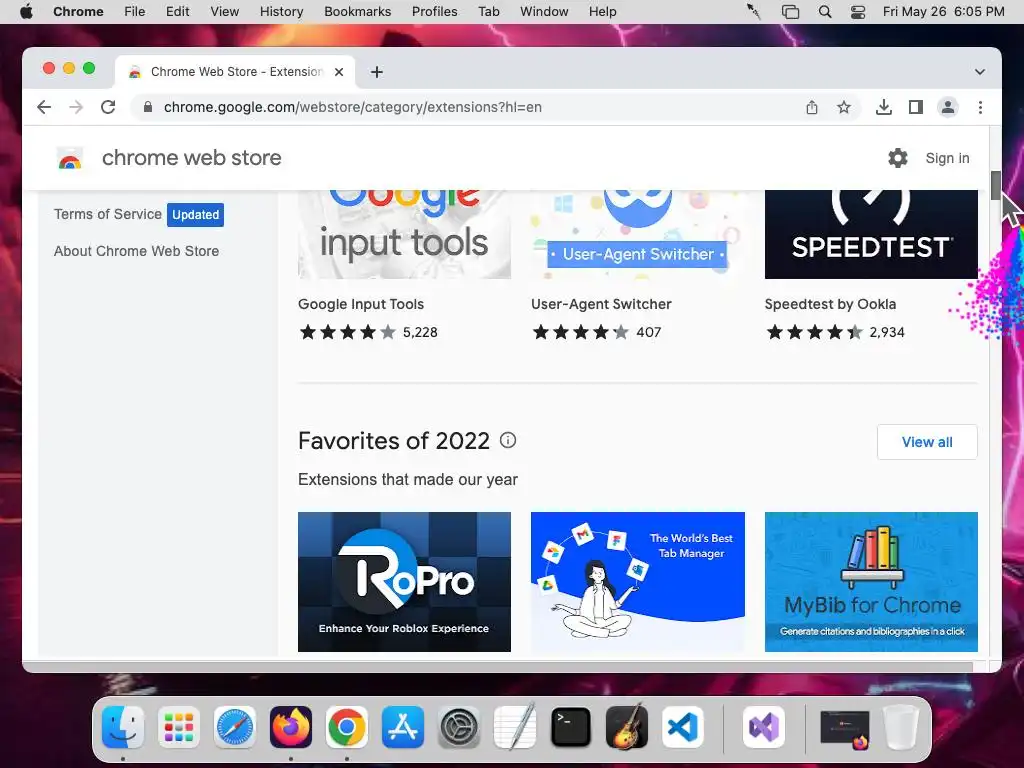Expand the tab search chevron
This screenshot has width=1024, height=768.
coord(980,72)
